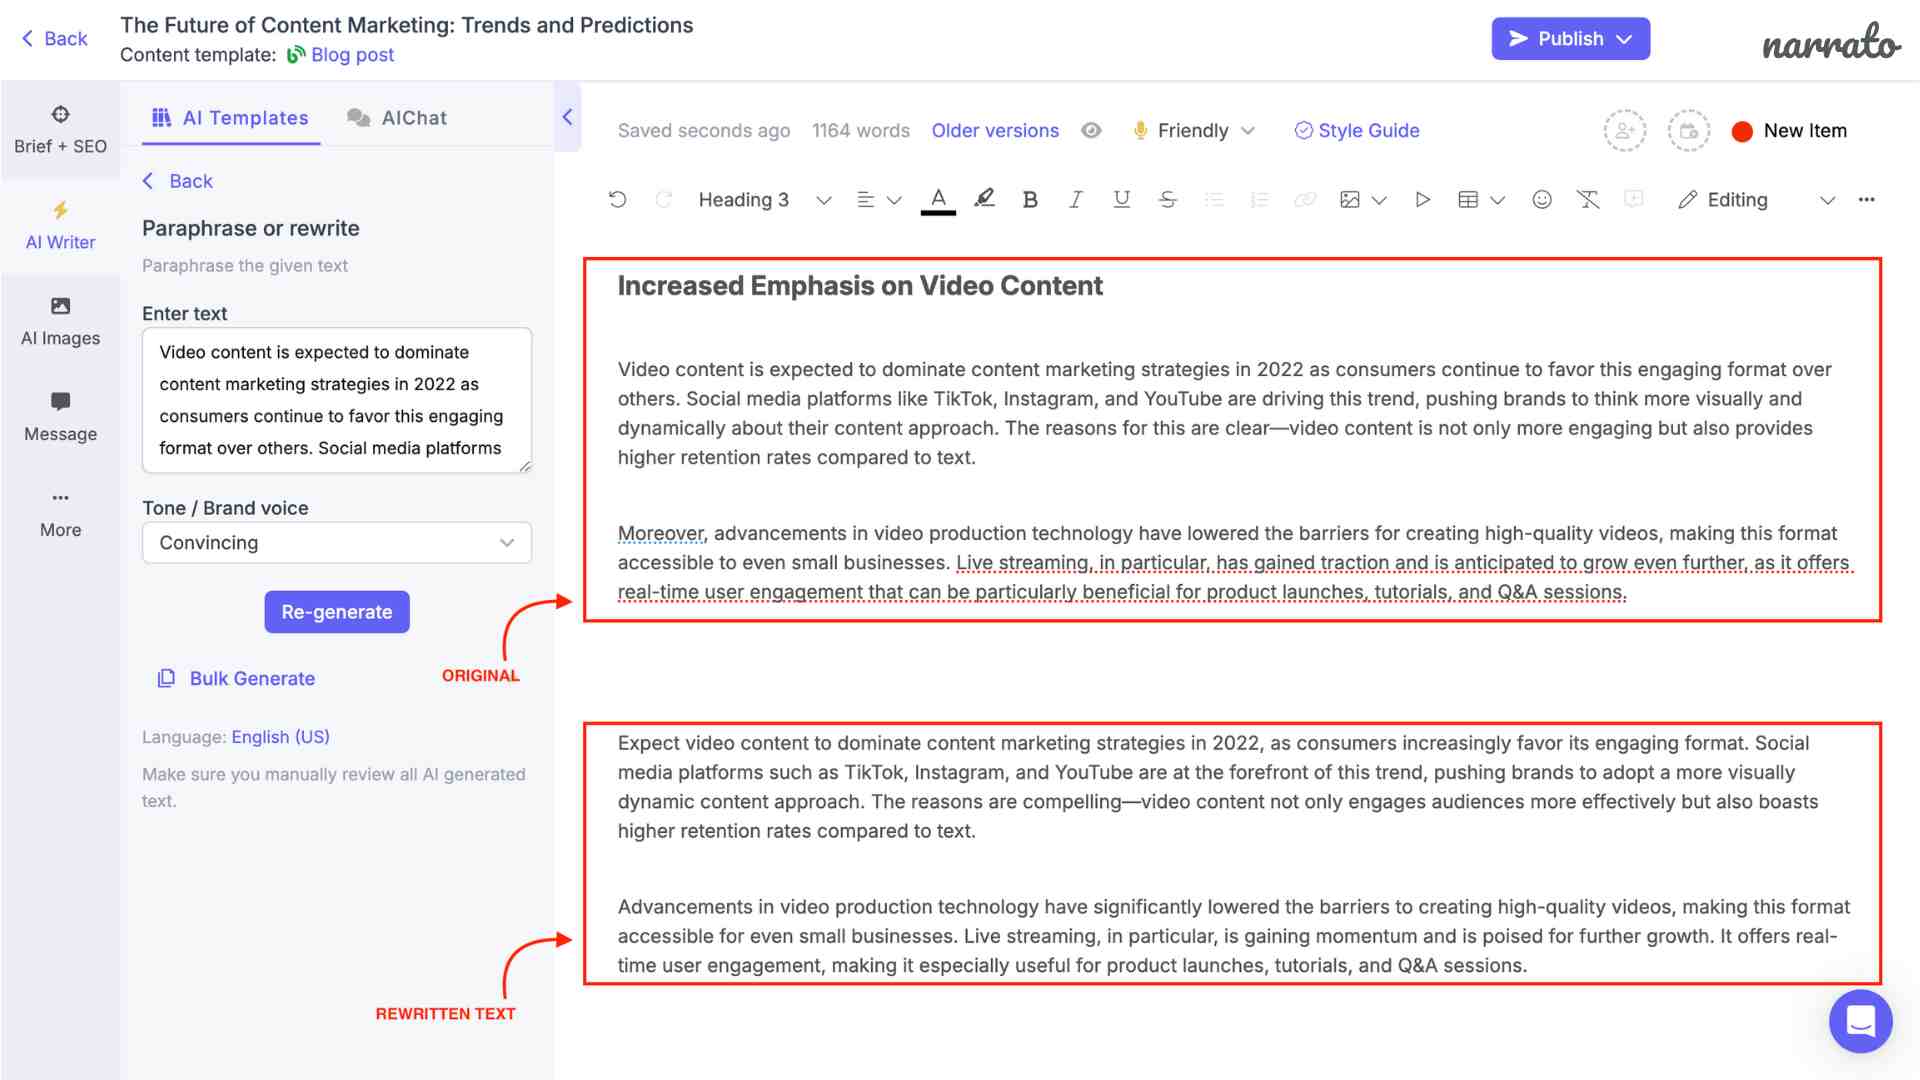Insert a bulleted list
The width and height of the screenshot is (1920, 1080).
click(1214, 200)
